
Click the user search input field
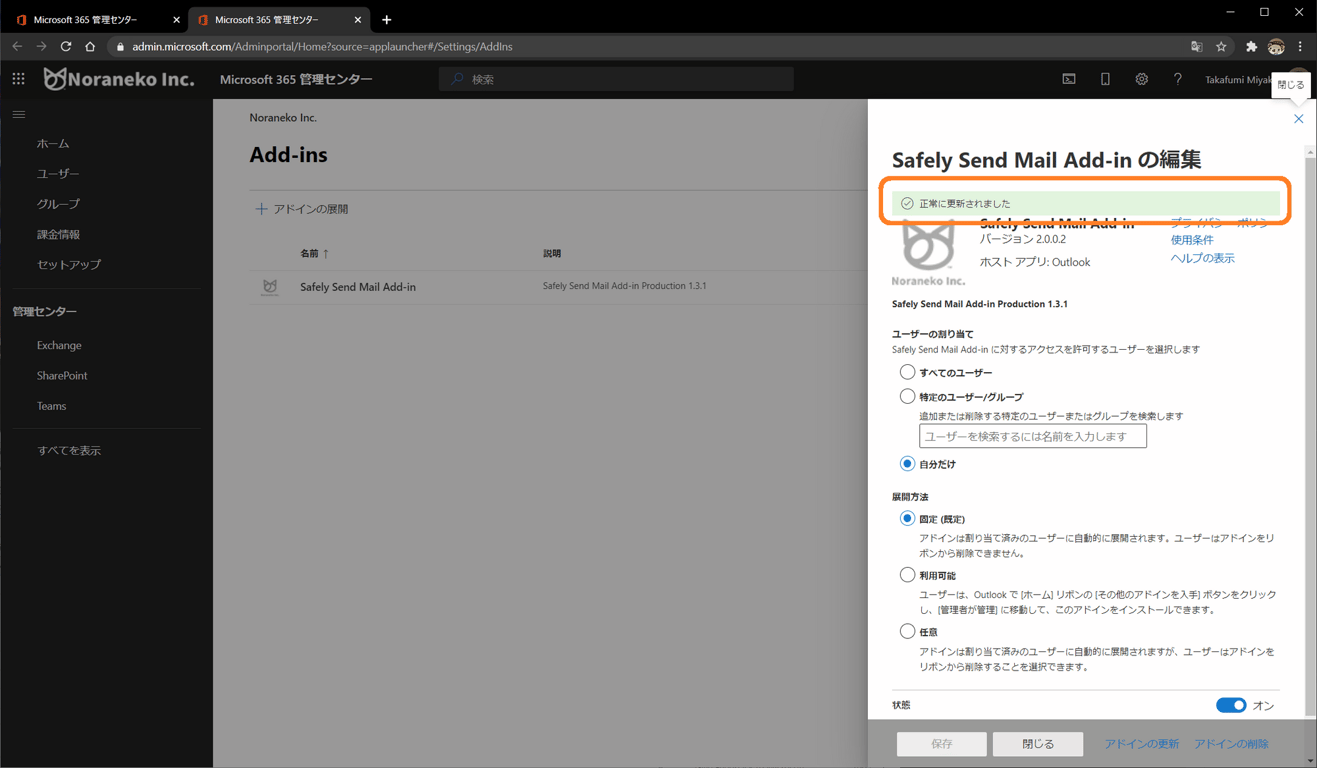(x=1033, y=436)
